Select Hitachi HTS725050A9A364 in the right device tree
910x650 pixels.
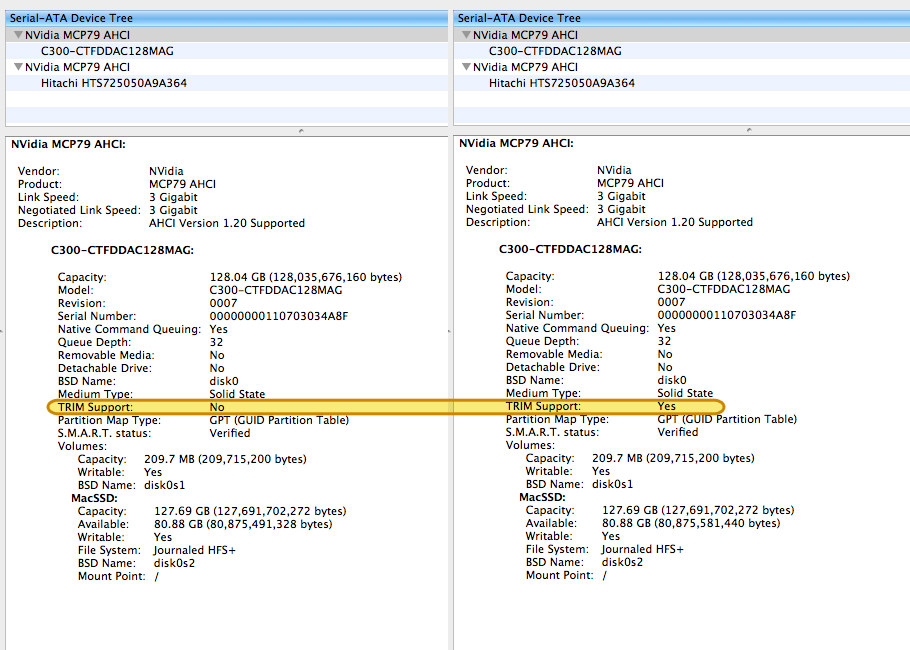coord(561,83)
